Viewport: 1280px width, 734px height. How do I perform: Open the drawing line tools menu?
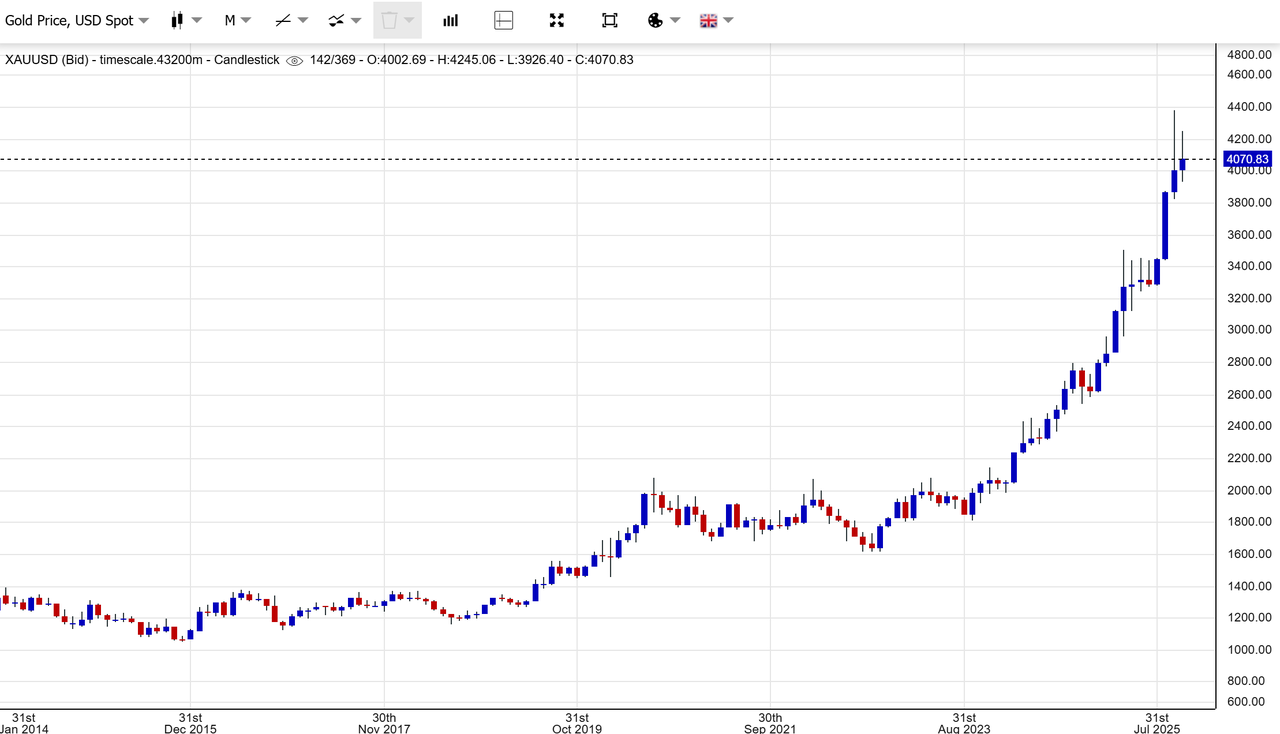click(x=291, y=20)
